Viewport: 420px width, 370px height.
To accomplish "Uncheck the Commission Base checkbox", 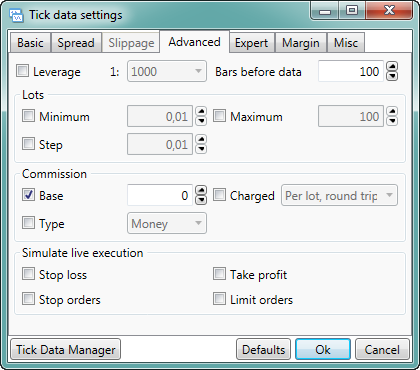I will 28,194.
